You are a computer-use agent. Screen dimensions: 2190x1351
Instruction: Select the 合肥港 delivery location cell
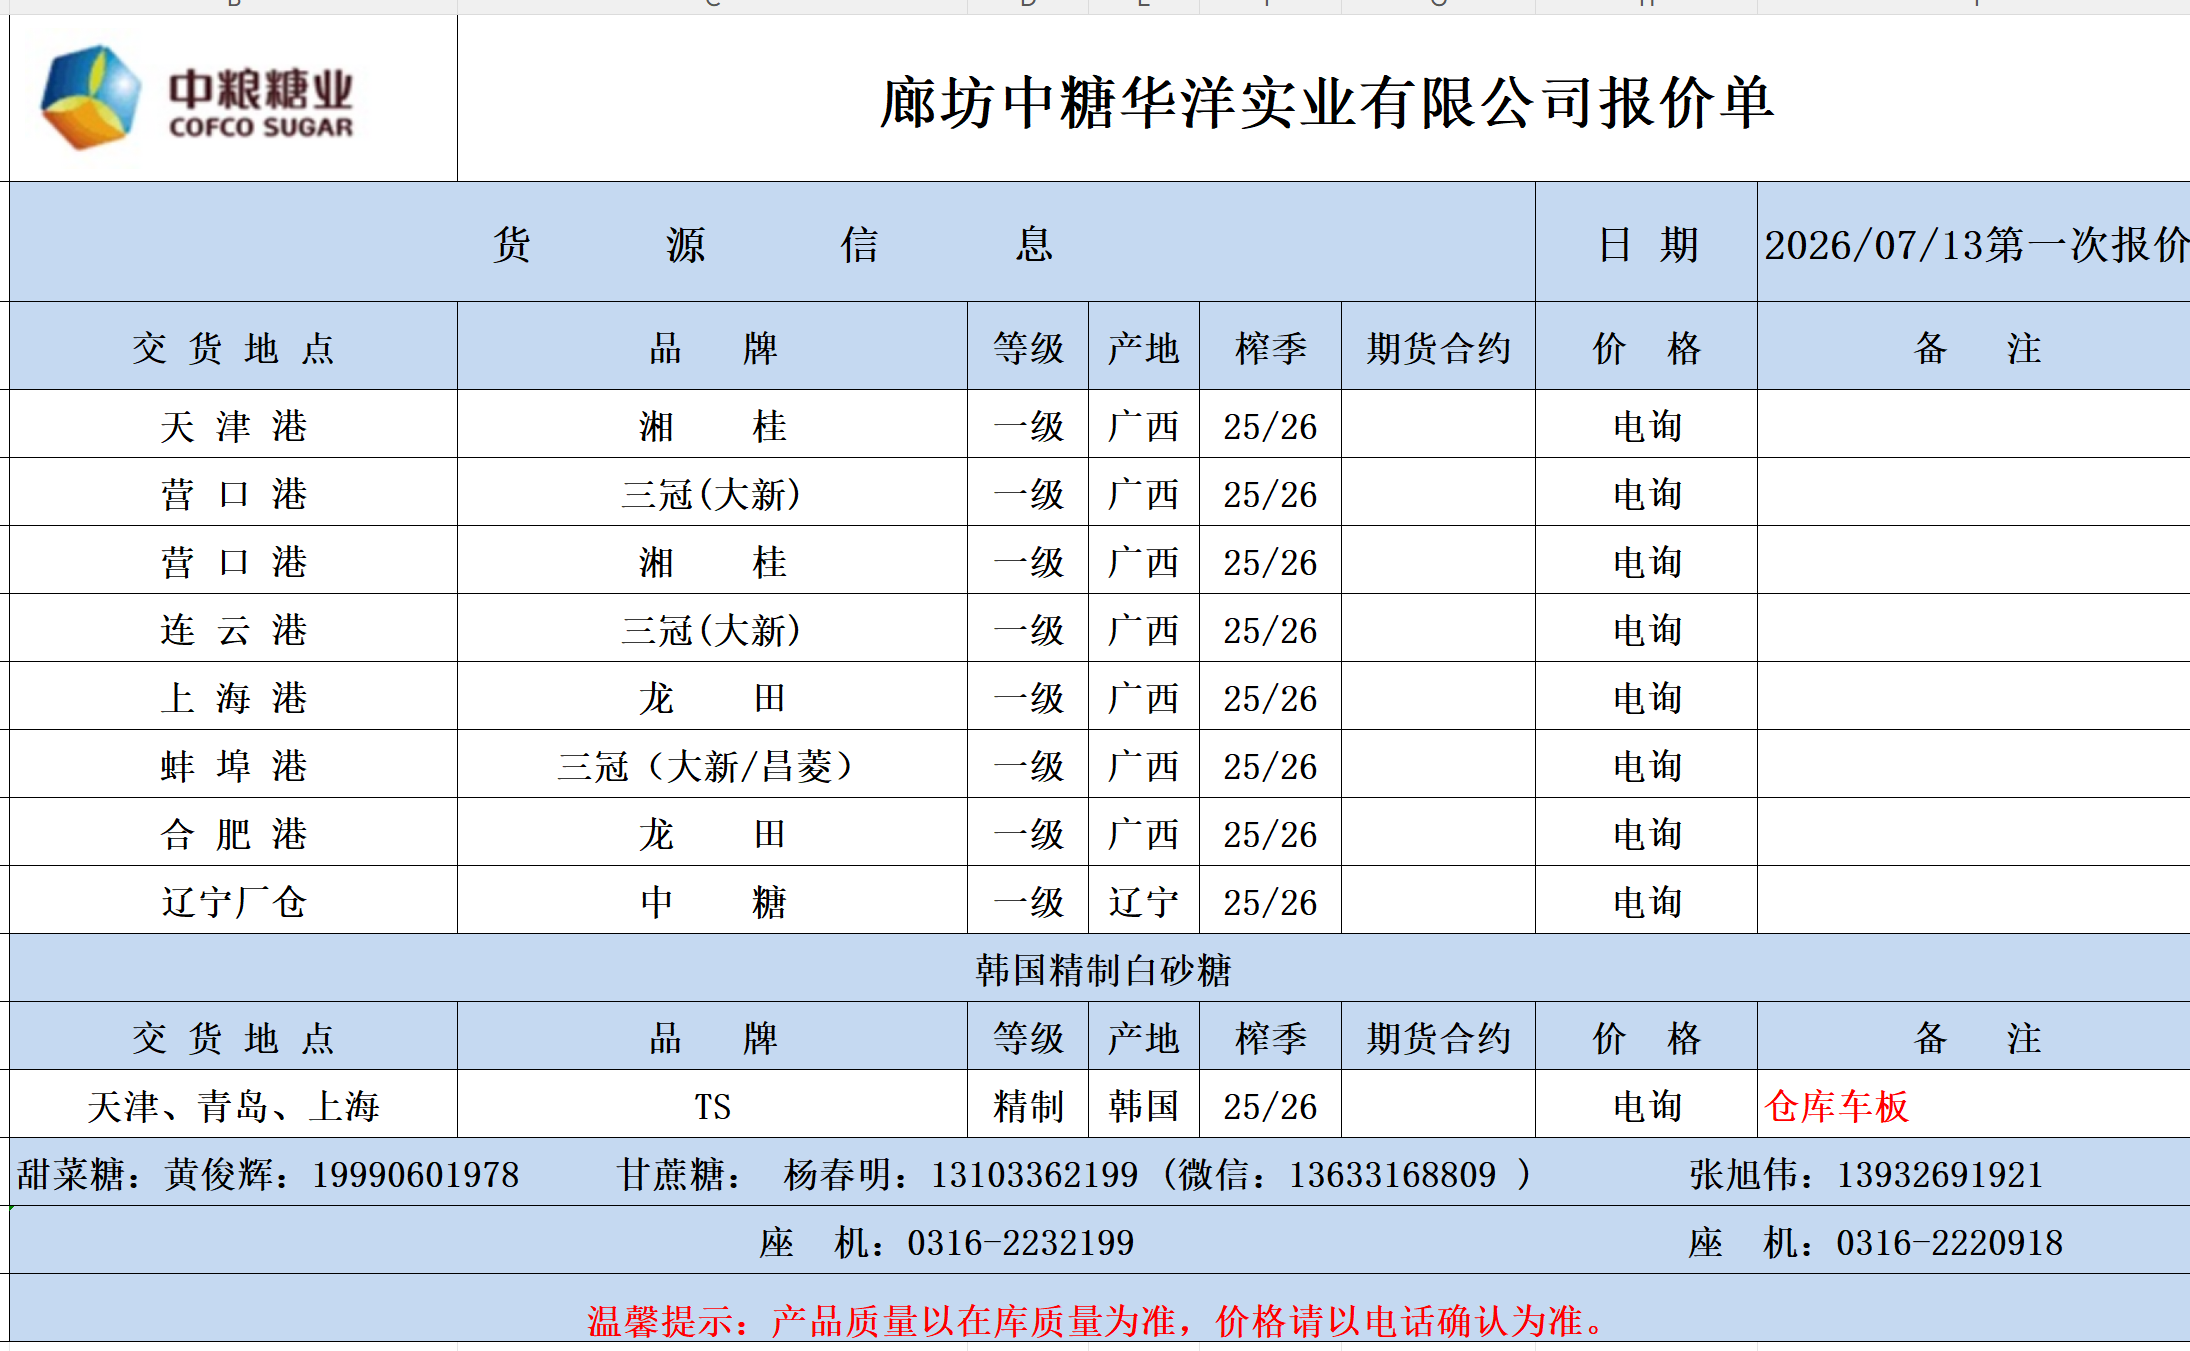(x=233, y=833)
